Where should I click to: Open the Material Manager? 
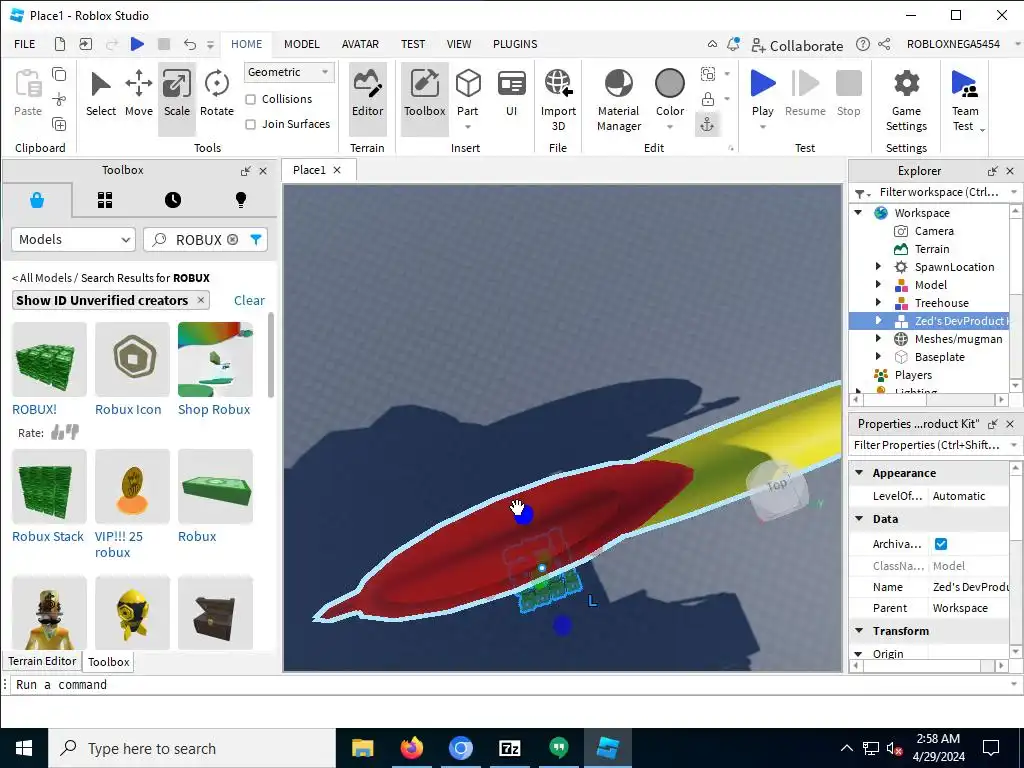pyautogui.click(x=618, y=99)
